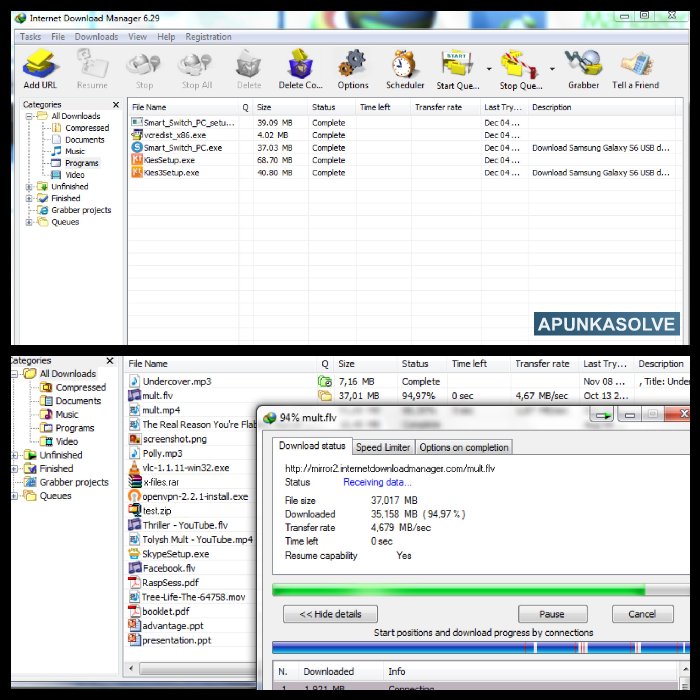The image size is (700, 700).
Task: Select the Download status tab
Action: pos(312,446)
